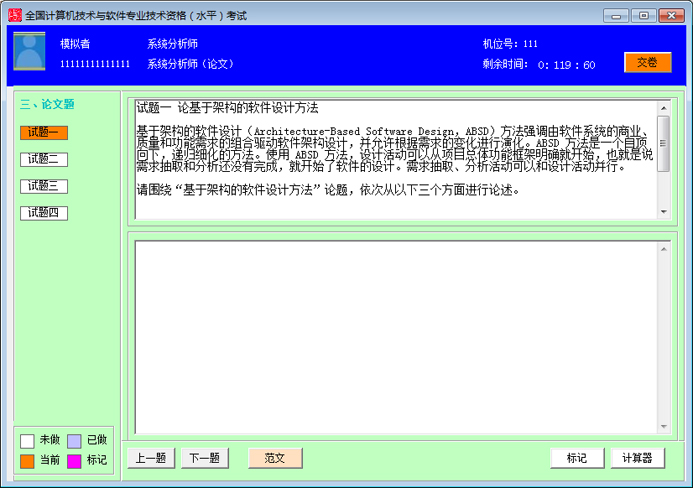Click the app icon in title bar
693x488 pixels.
(x=13, y=14)
